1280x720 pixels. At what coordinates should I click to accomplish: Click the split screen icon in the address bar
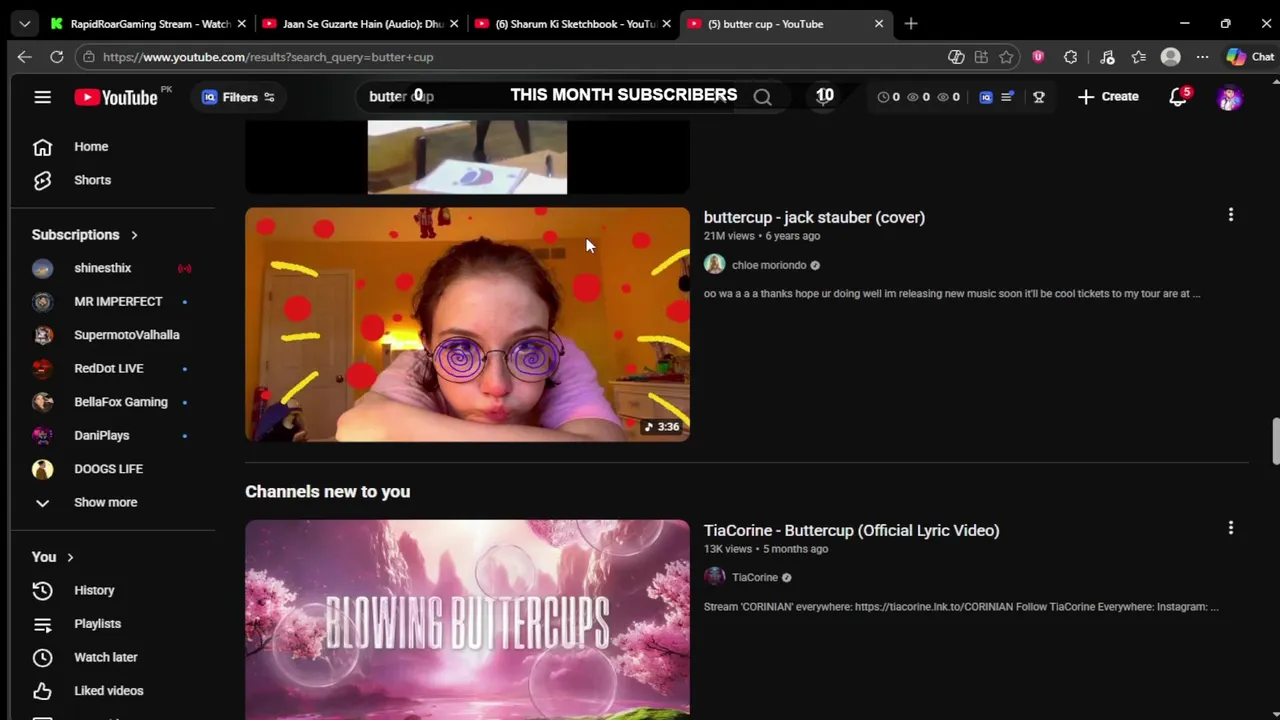[981, 57]
